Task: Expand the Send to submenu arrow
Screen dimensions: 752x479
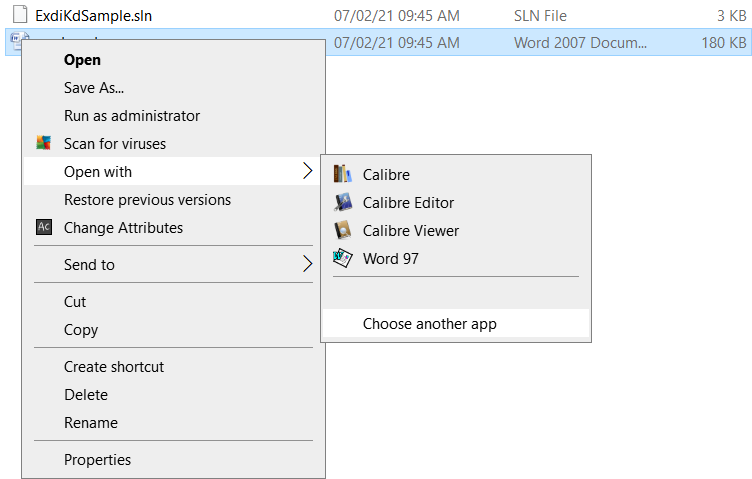Action: (x=307, y=265)
